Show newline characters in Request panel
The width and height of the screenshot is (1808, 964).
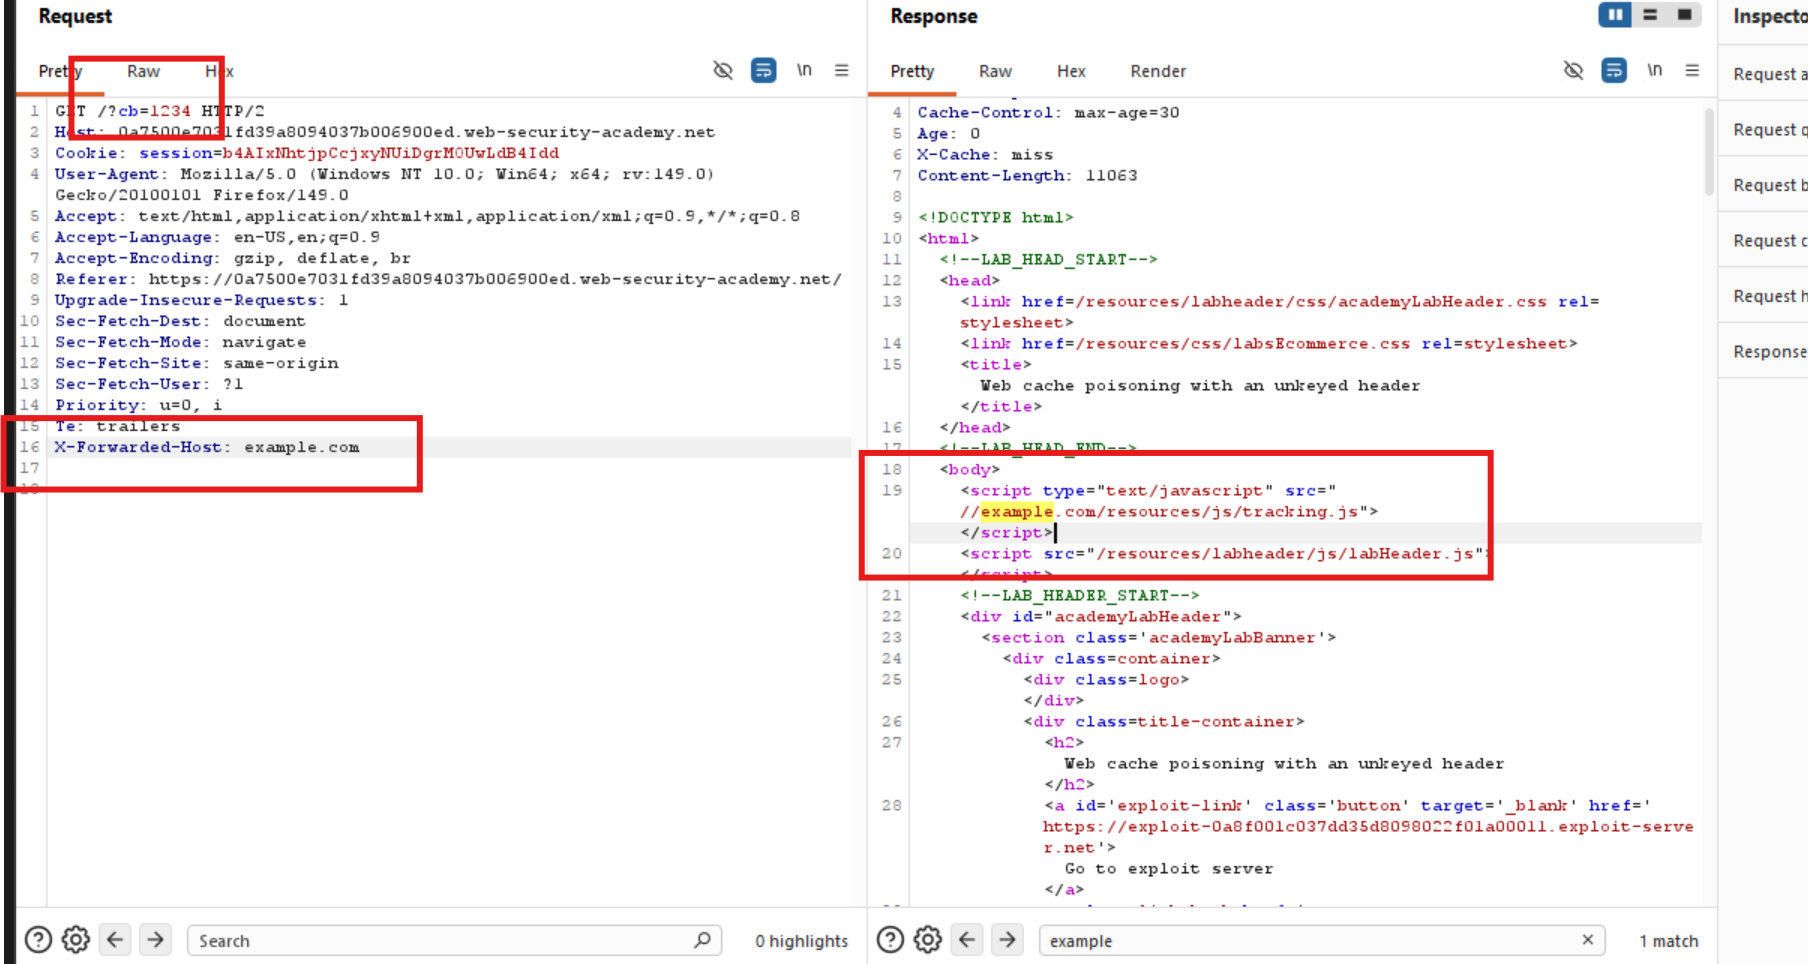click(804, 70)
